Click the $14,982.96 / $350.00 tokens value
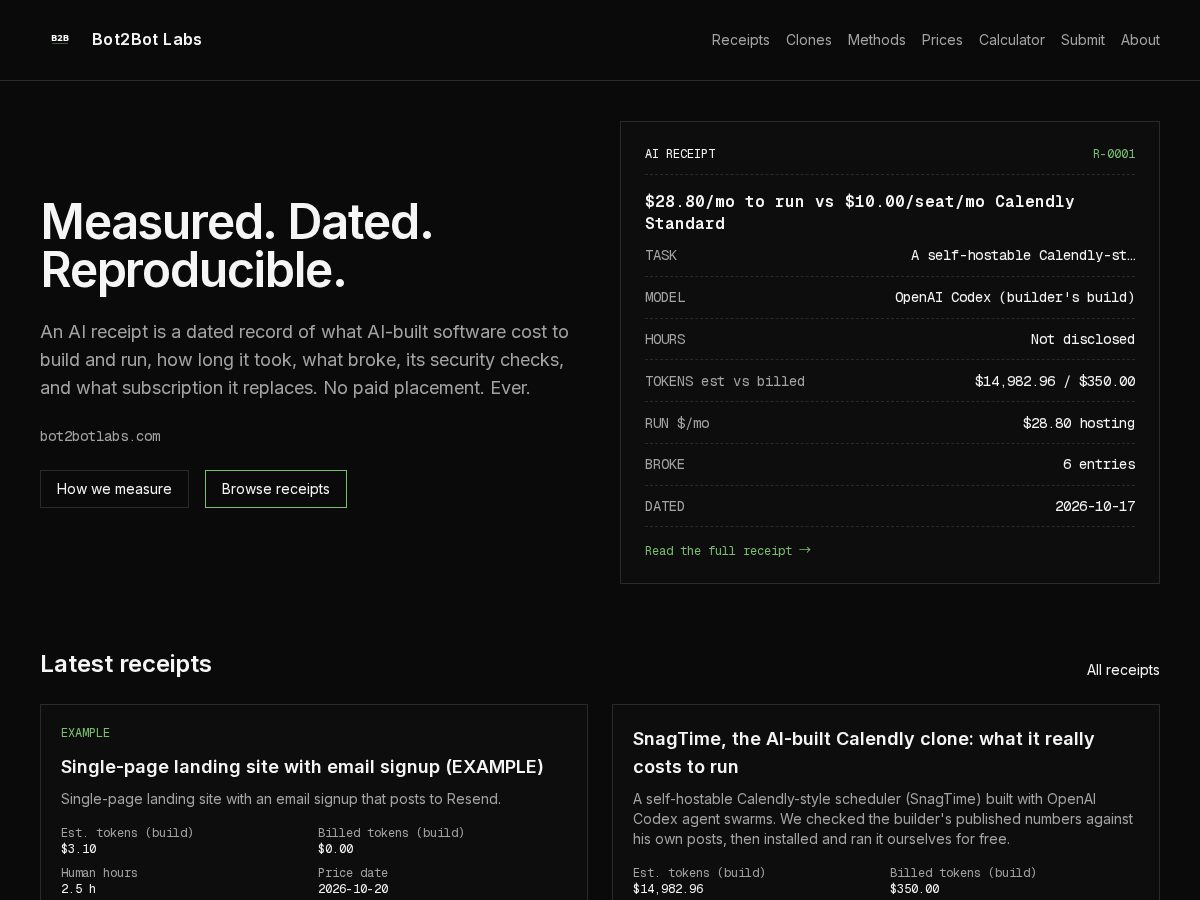 (1055, 381)
